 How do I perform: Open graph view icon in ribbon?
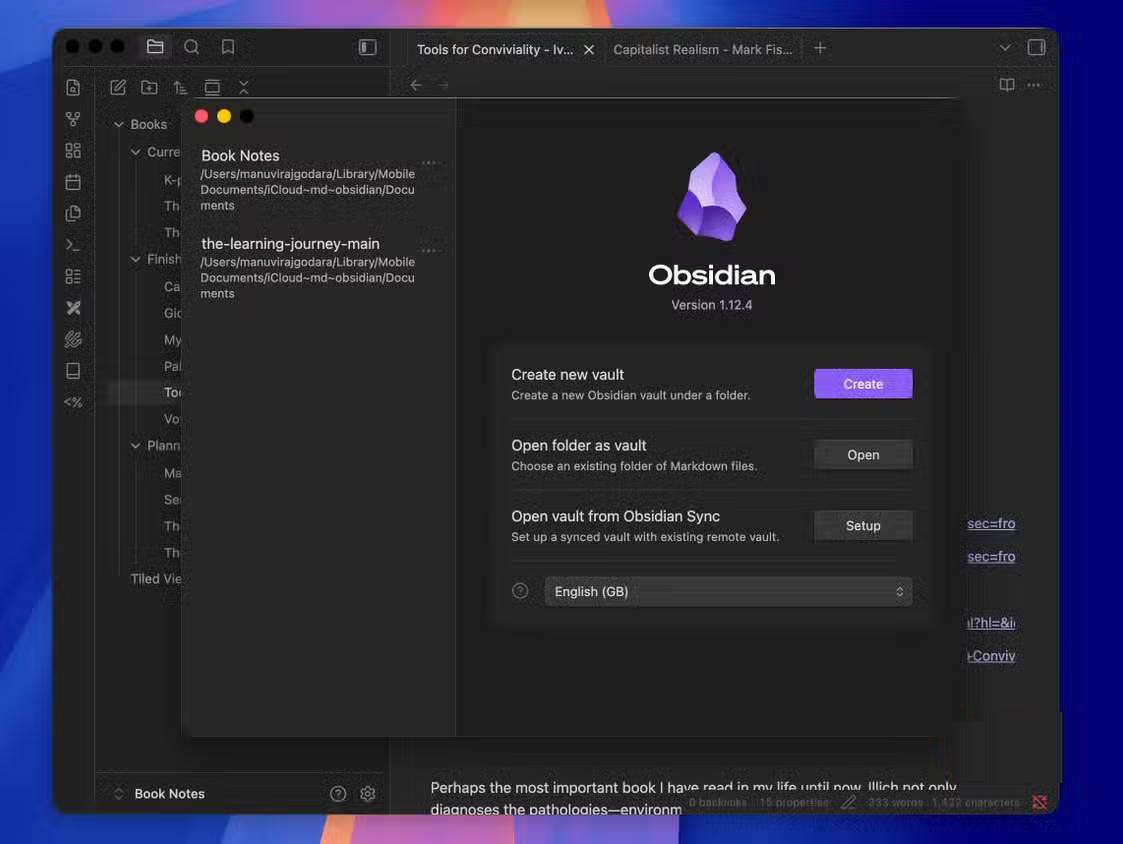(x=73, y=119)
